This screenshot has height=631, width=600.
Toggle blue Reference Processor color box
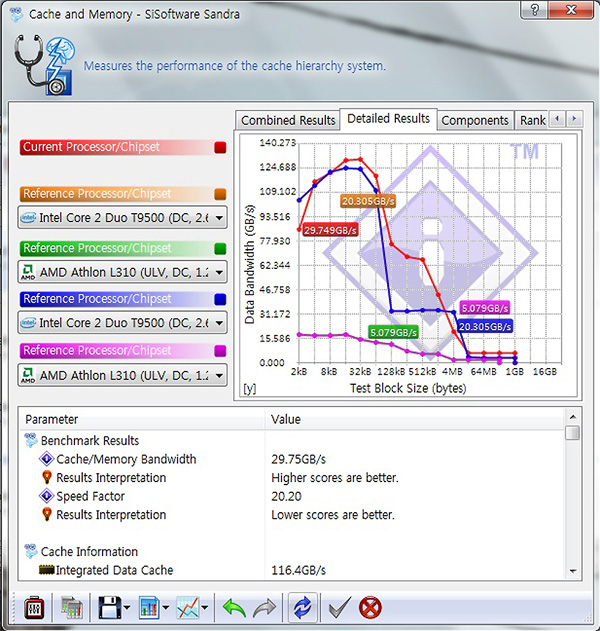pyautogui.click(x=220, y=300)
